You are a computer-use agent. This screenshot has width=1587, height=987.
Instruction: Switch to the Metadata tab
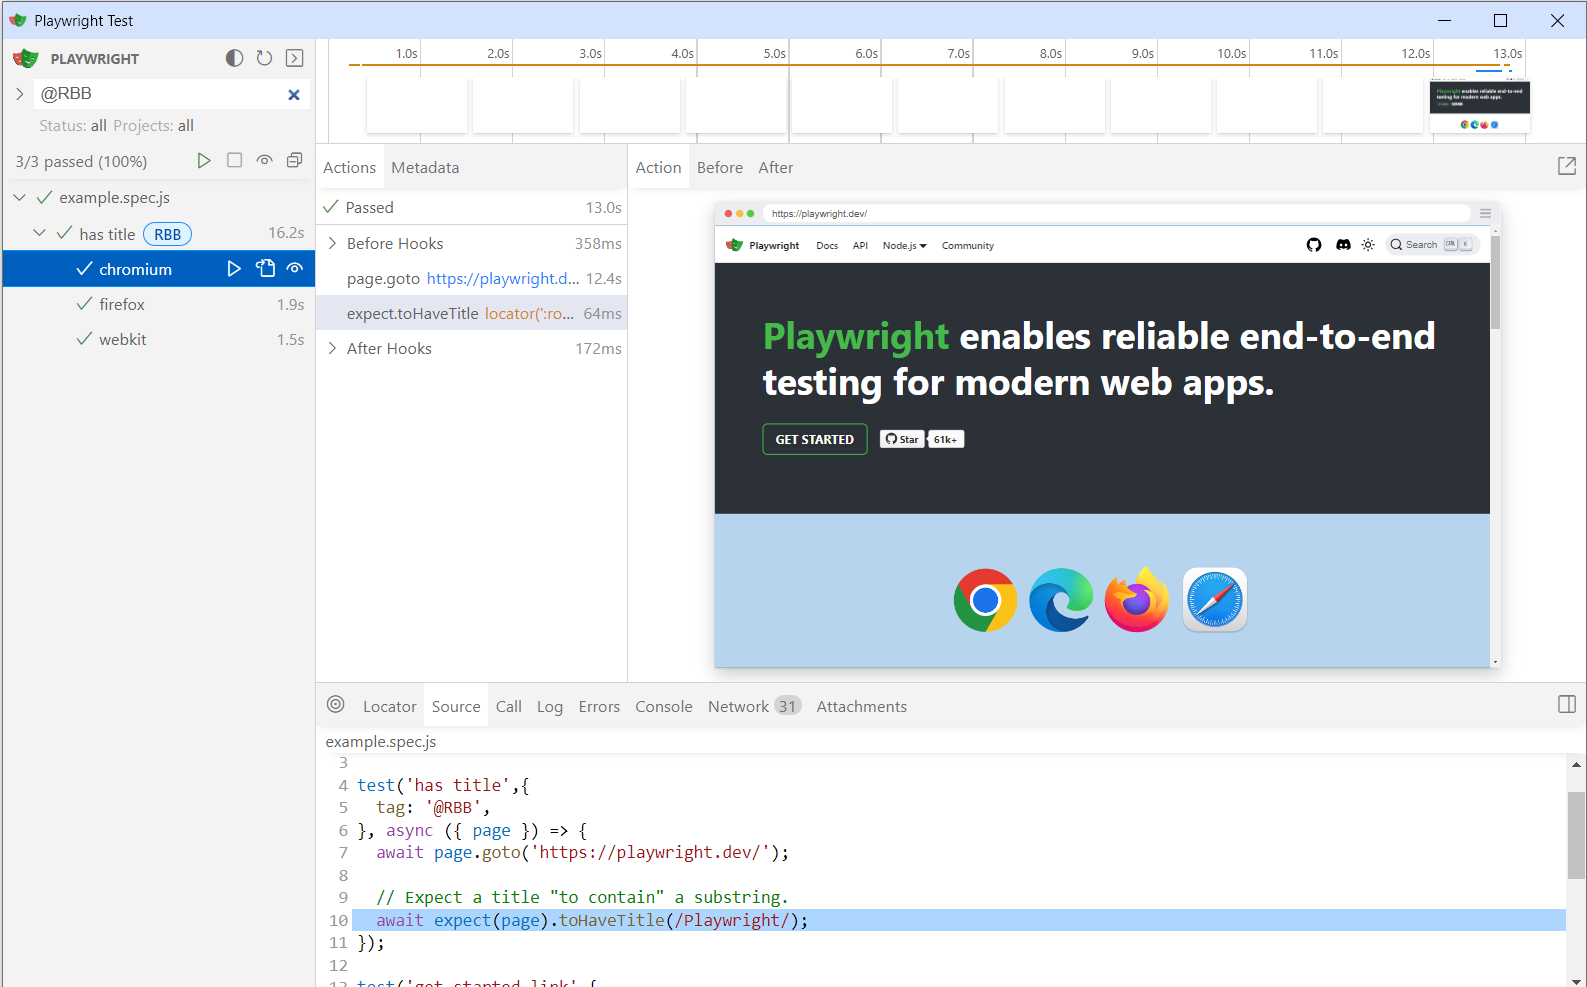[x=425, y=168]
